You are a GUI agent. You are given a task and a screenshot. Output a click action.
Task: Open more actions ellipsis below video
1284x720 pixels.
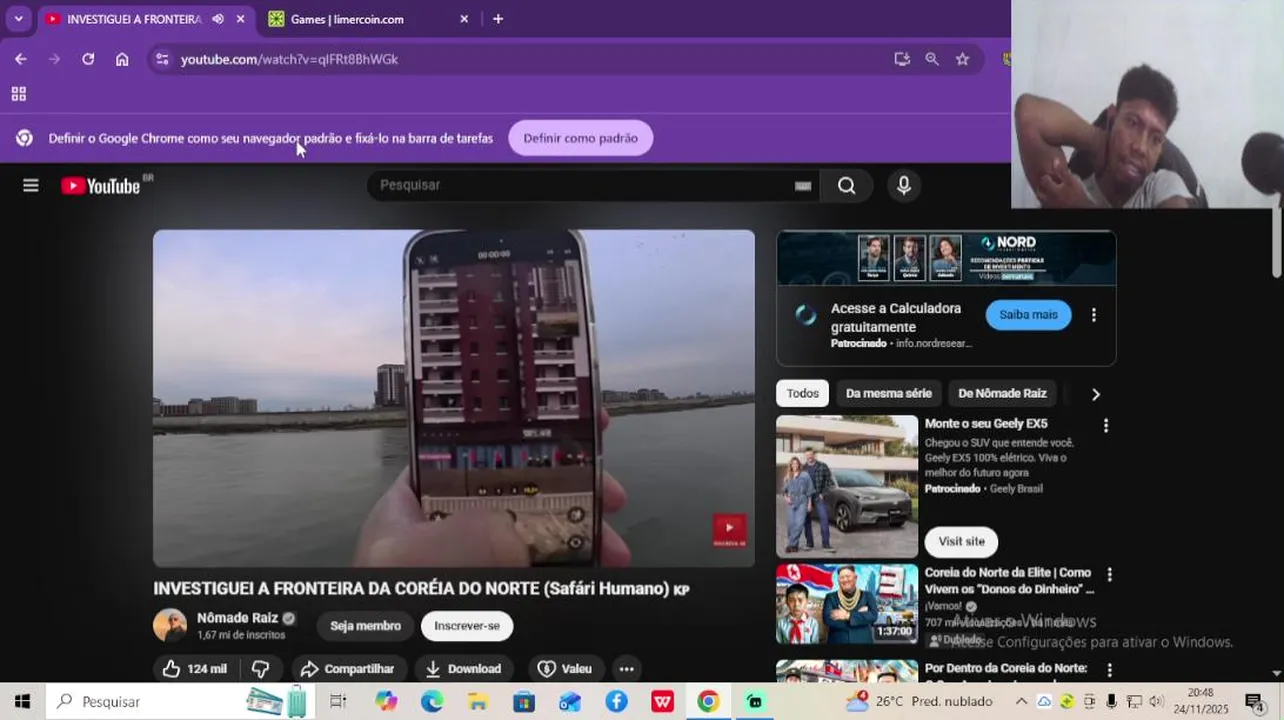click(626, 669)
